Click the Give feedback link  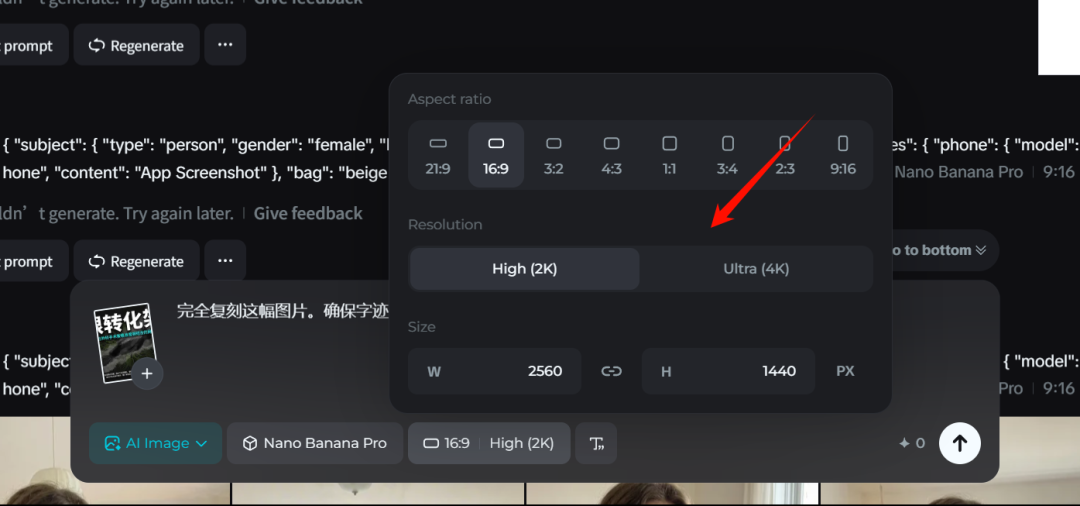tap(308, 213)
